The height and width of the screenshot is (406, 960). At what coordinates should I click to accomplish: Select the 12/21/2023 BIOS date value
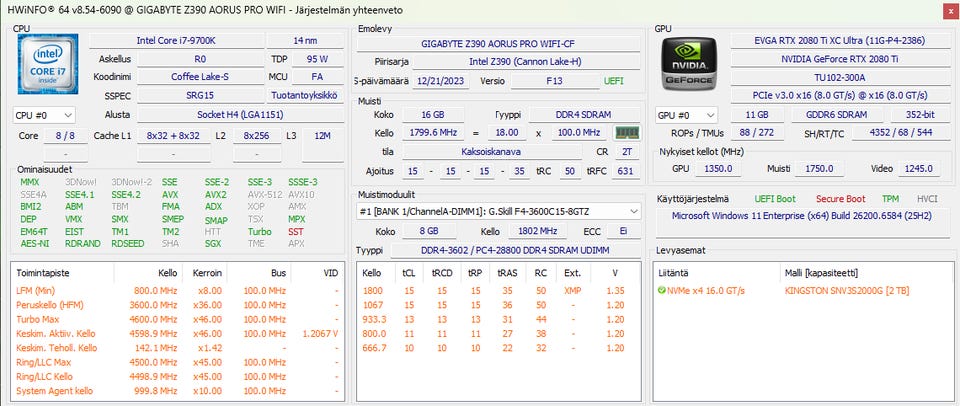(441, 81)
